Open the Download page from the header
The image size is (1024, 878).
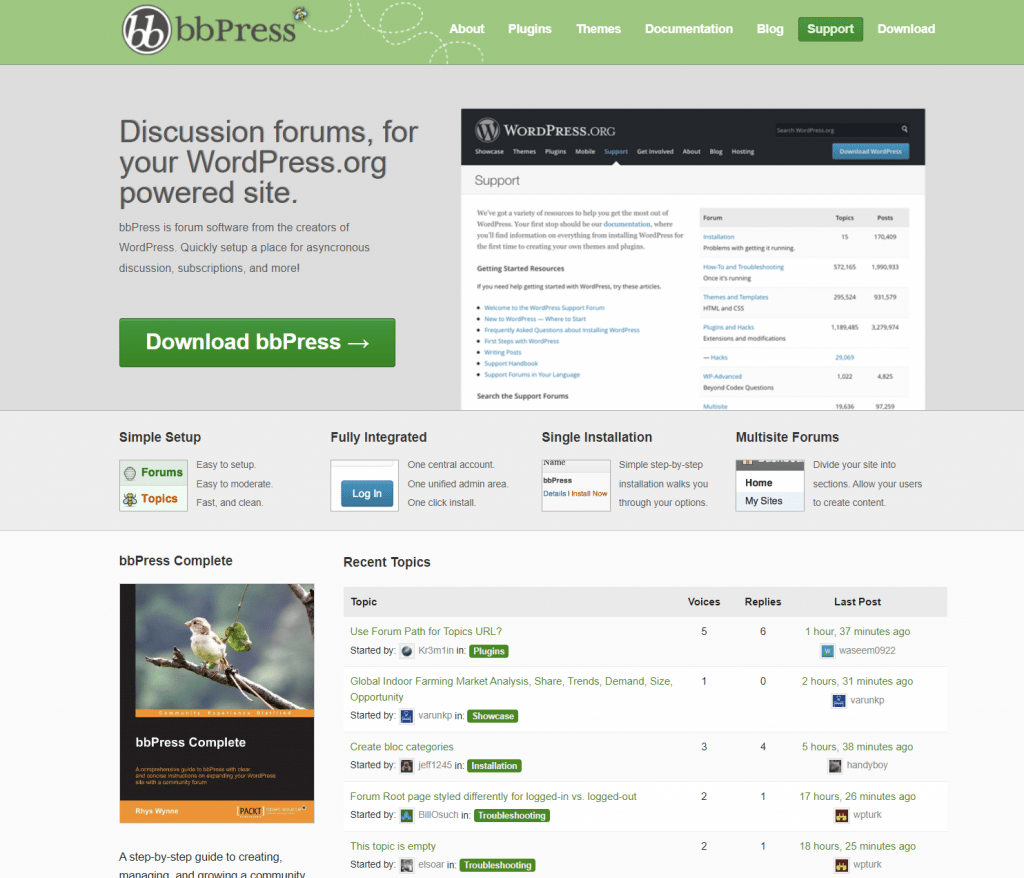pos(906,29)
